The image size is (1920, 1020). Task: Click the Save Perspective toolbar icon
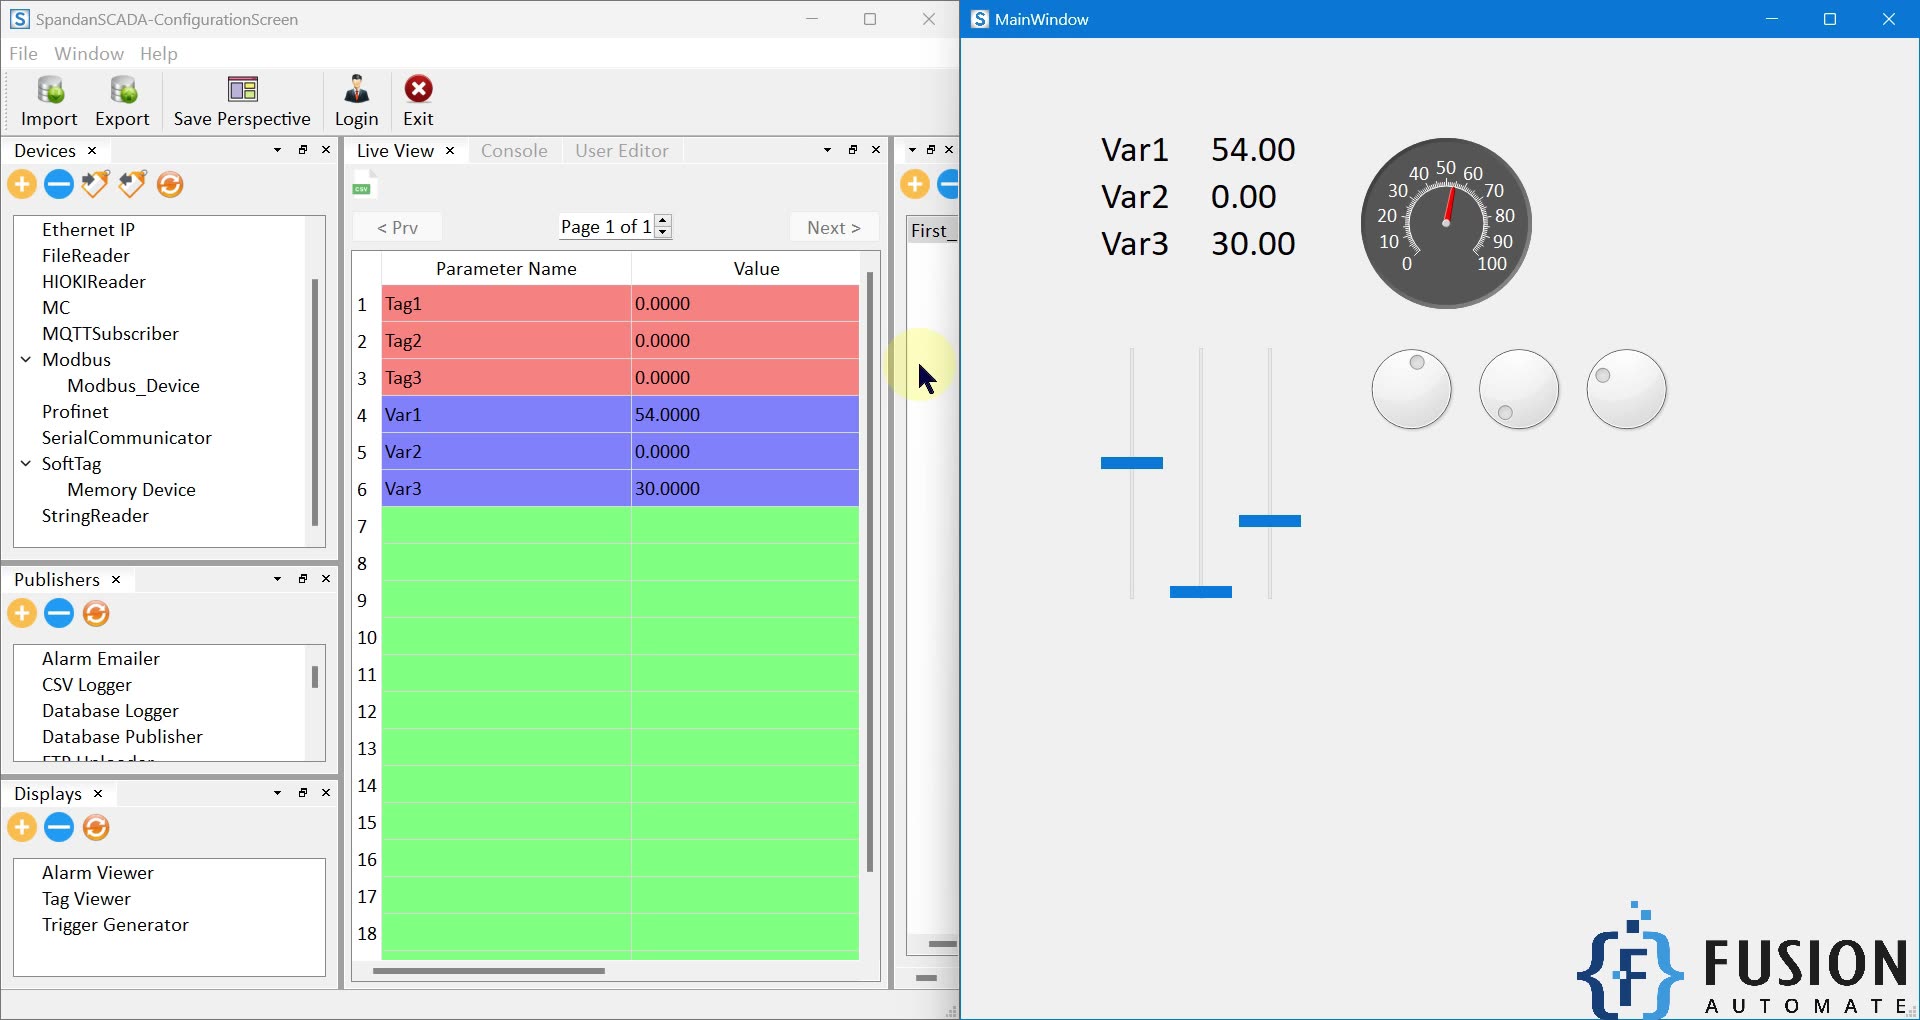[242, 99]
